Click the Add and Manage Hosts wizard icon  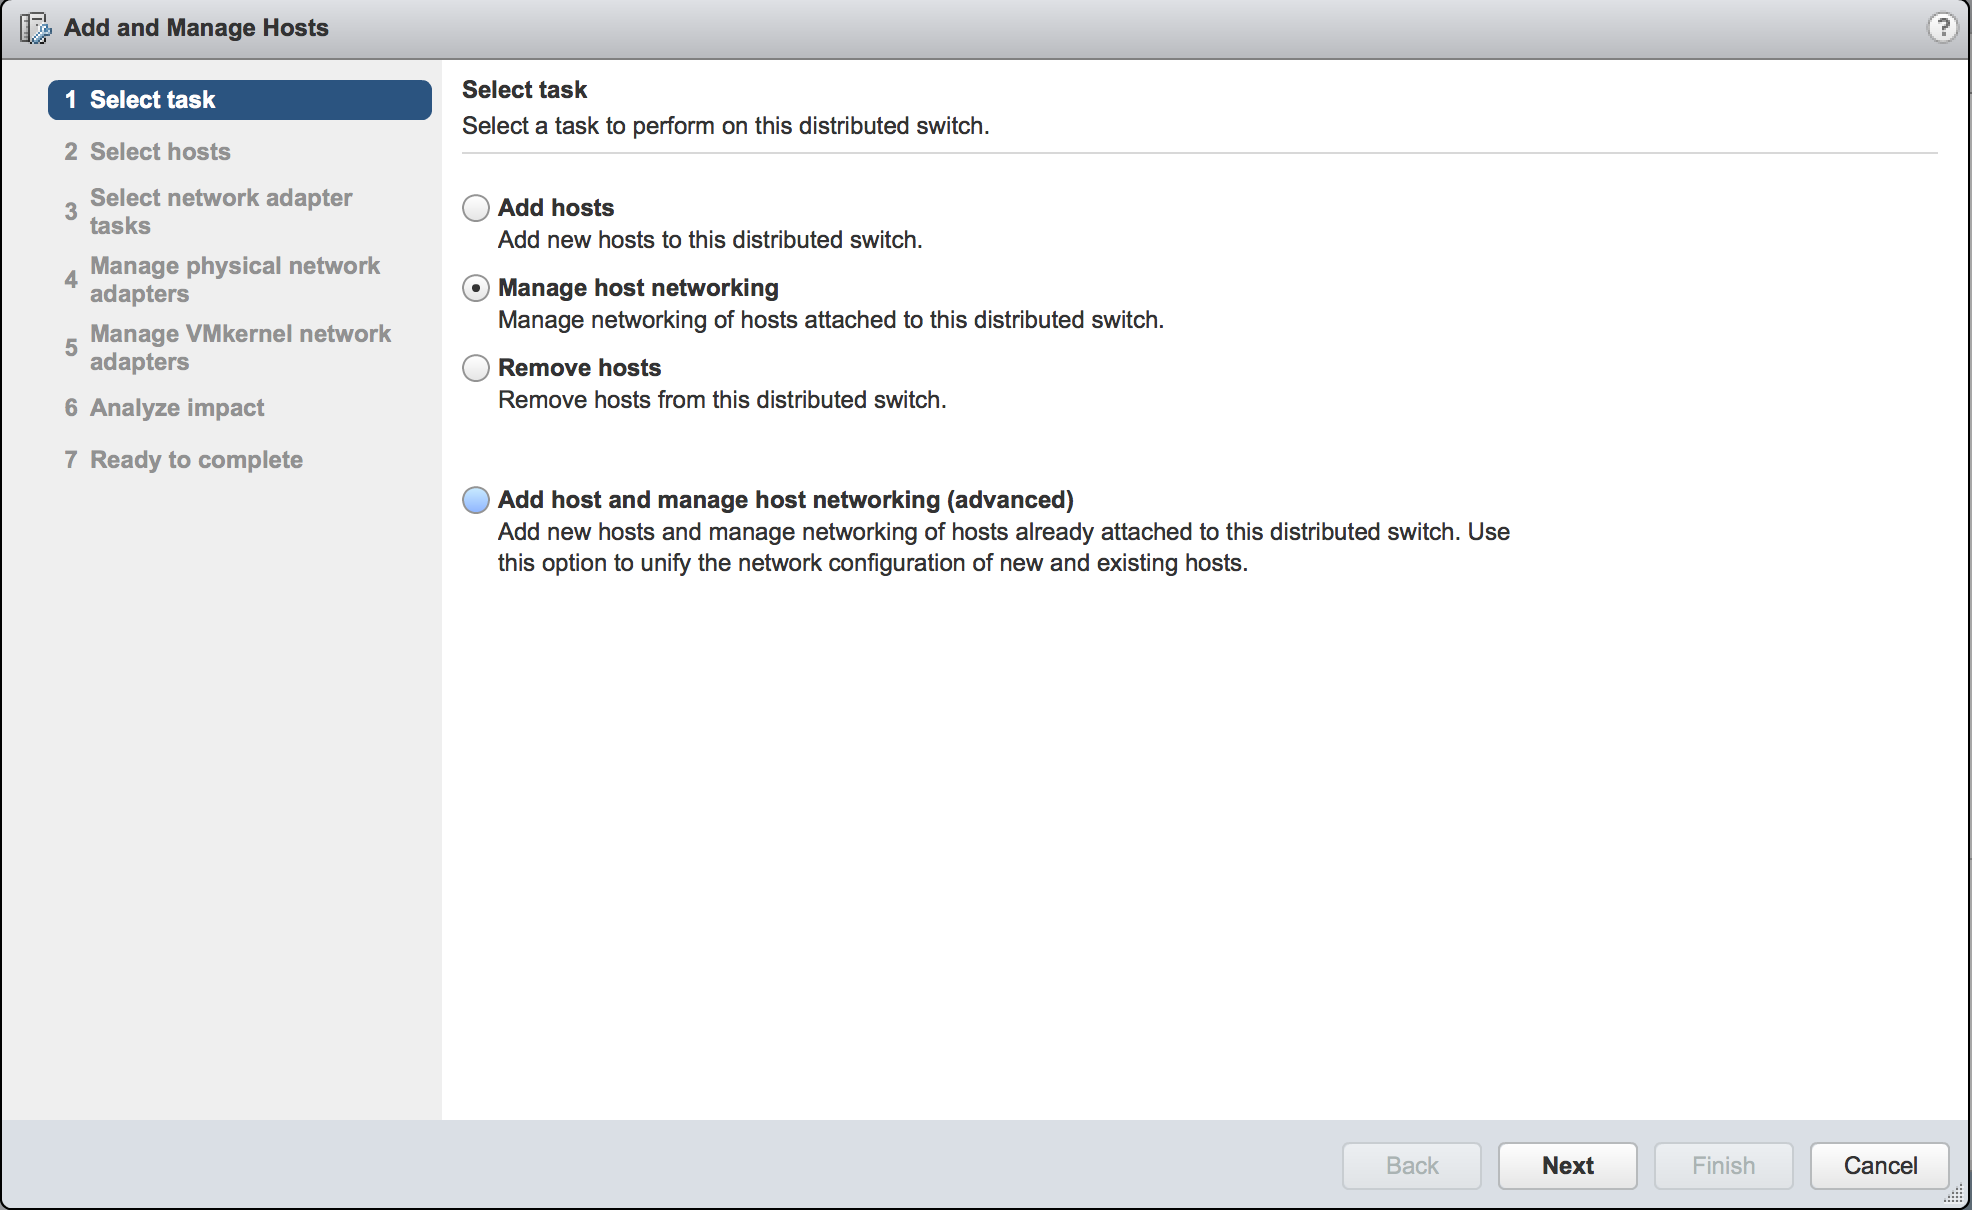click(36, 28)
